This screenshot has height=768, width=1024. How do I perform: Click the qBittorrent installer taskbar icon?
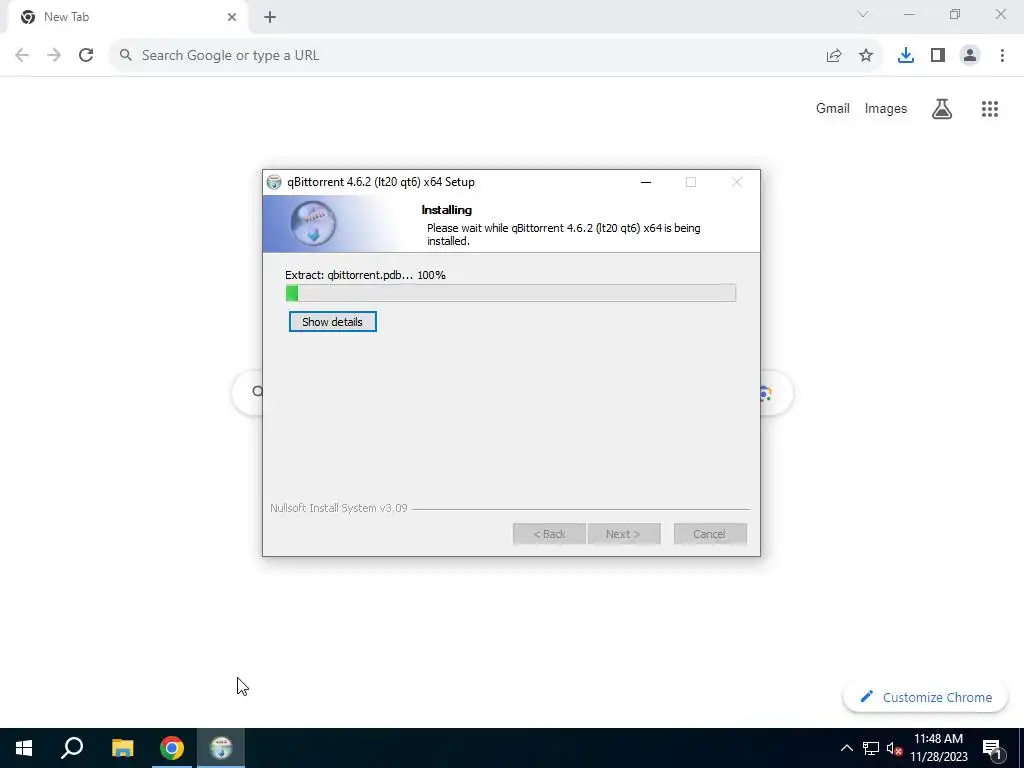coord(221,748)
